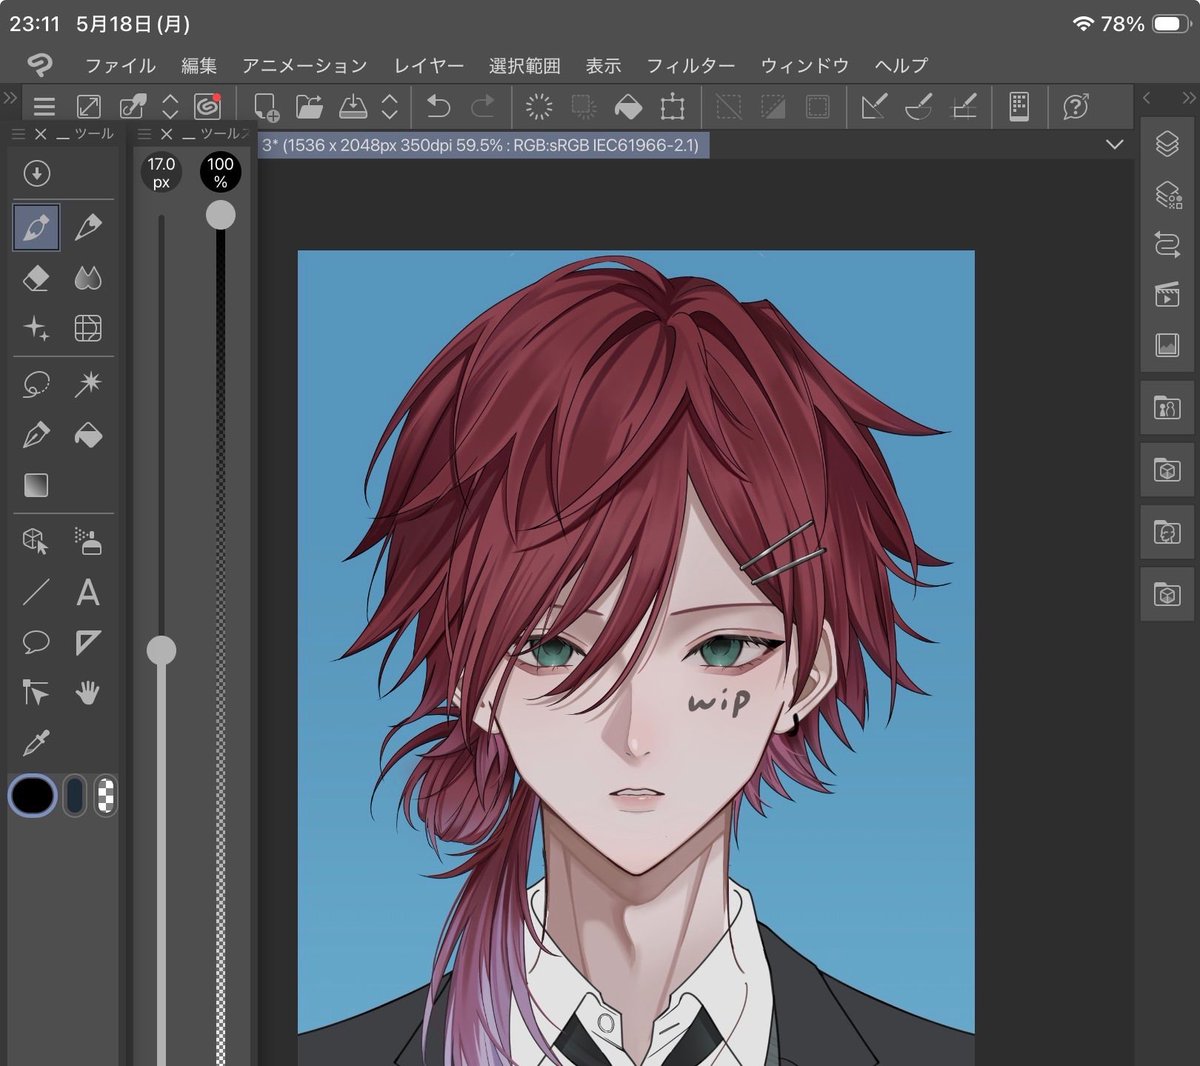Open the Tool palette hamburger menu
Screen dimensions: 1200x1066
pos(18,134)
